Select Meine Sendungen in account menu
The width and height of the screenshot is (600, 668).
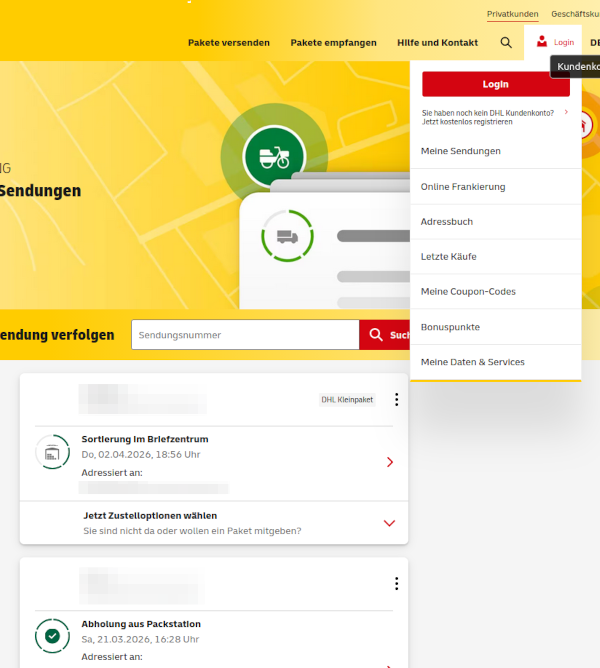[461, 151]
